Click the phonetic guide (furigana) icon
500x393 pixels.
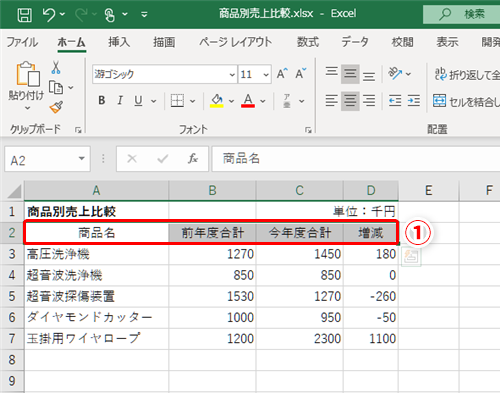(x=286, y=101)
